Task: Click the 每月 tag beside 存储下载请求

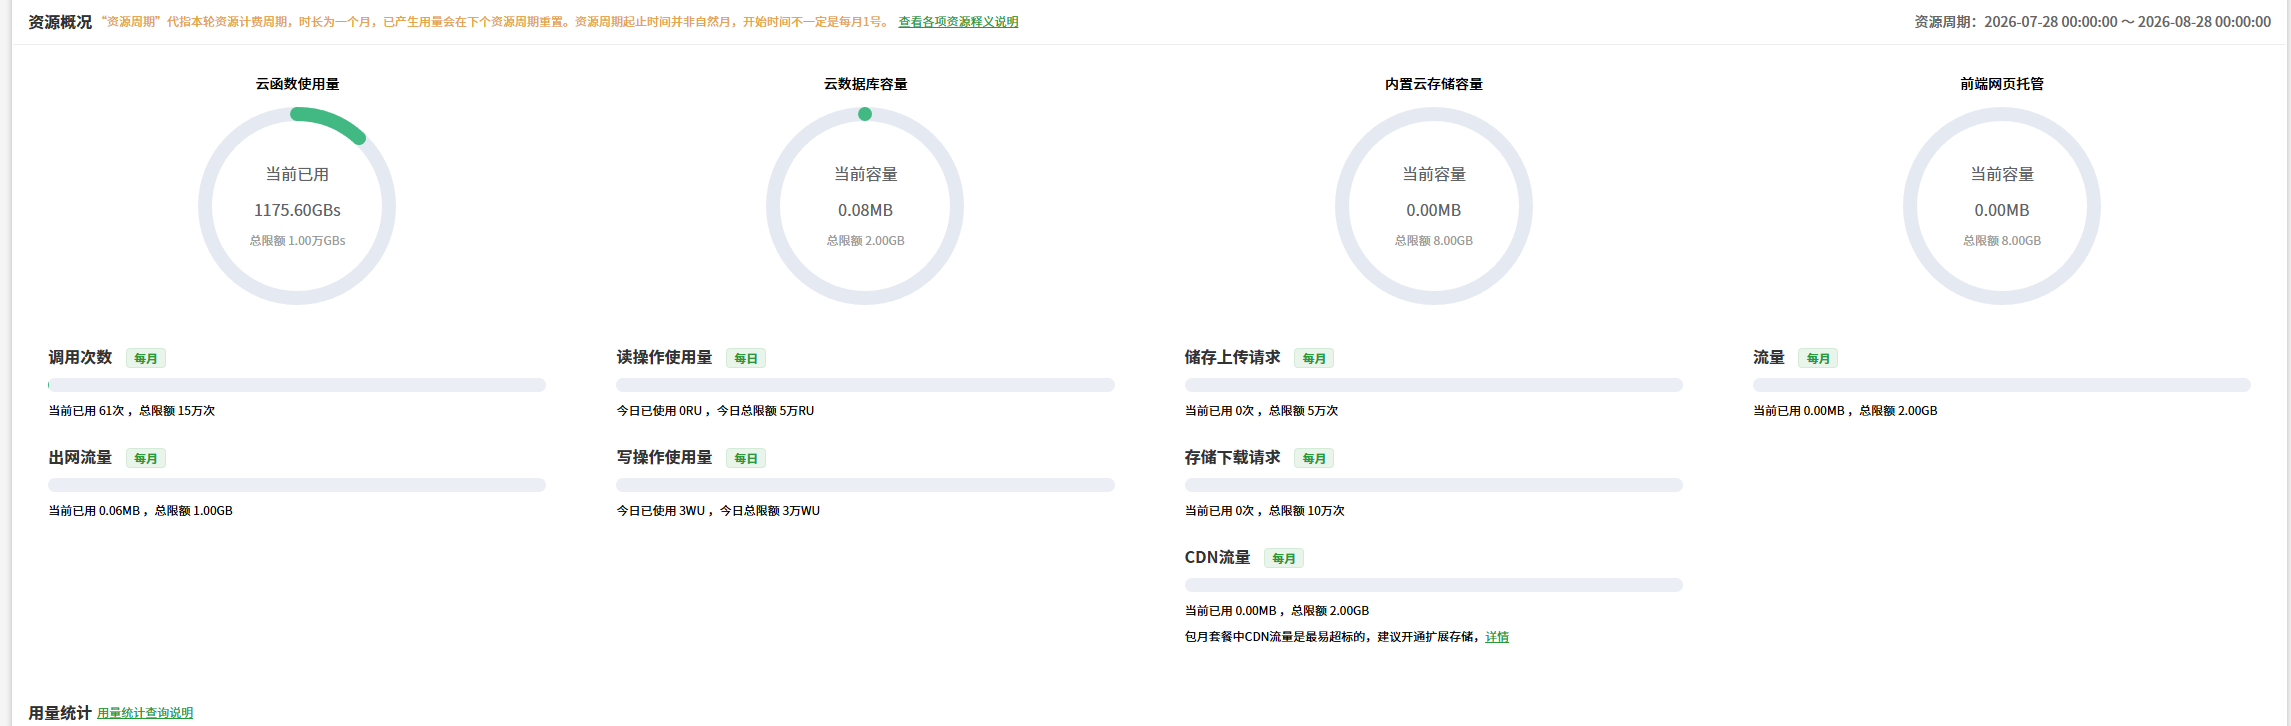Action: click(x=1314, y=458)
